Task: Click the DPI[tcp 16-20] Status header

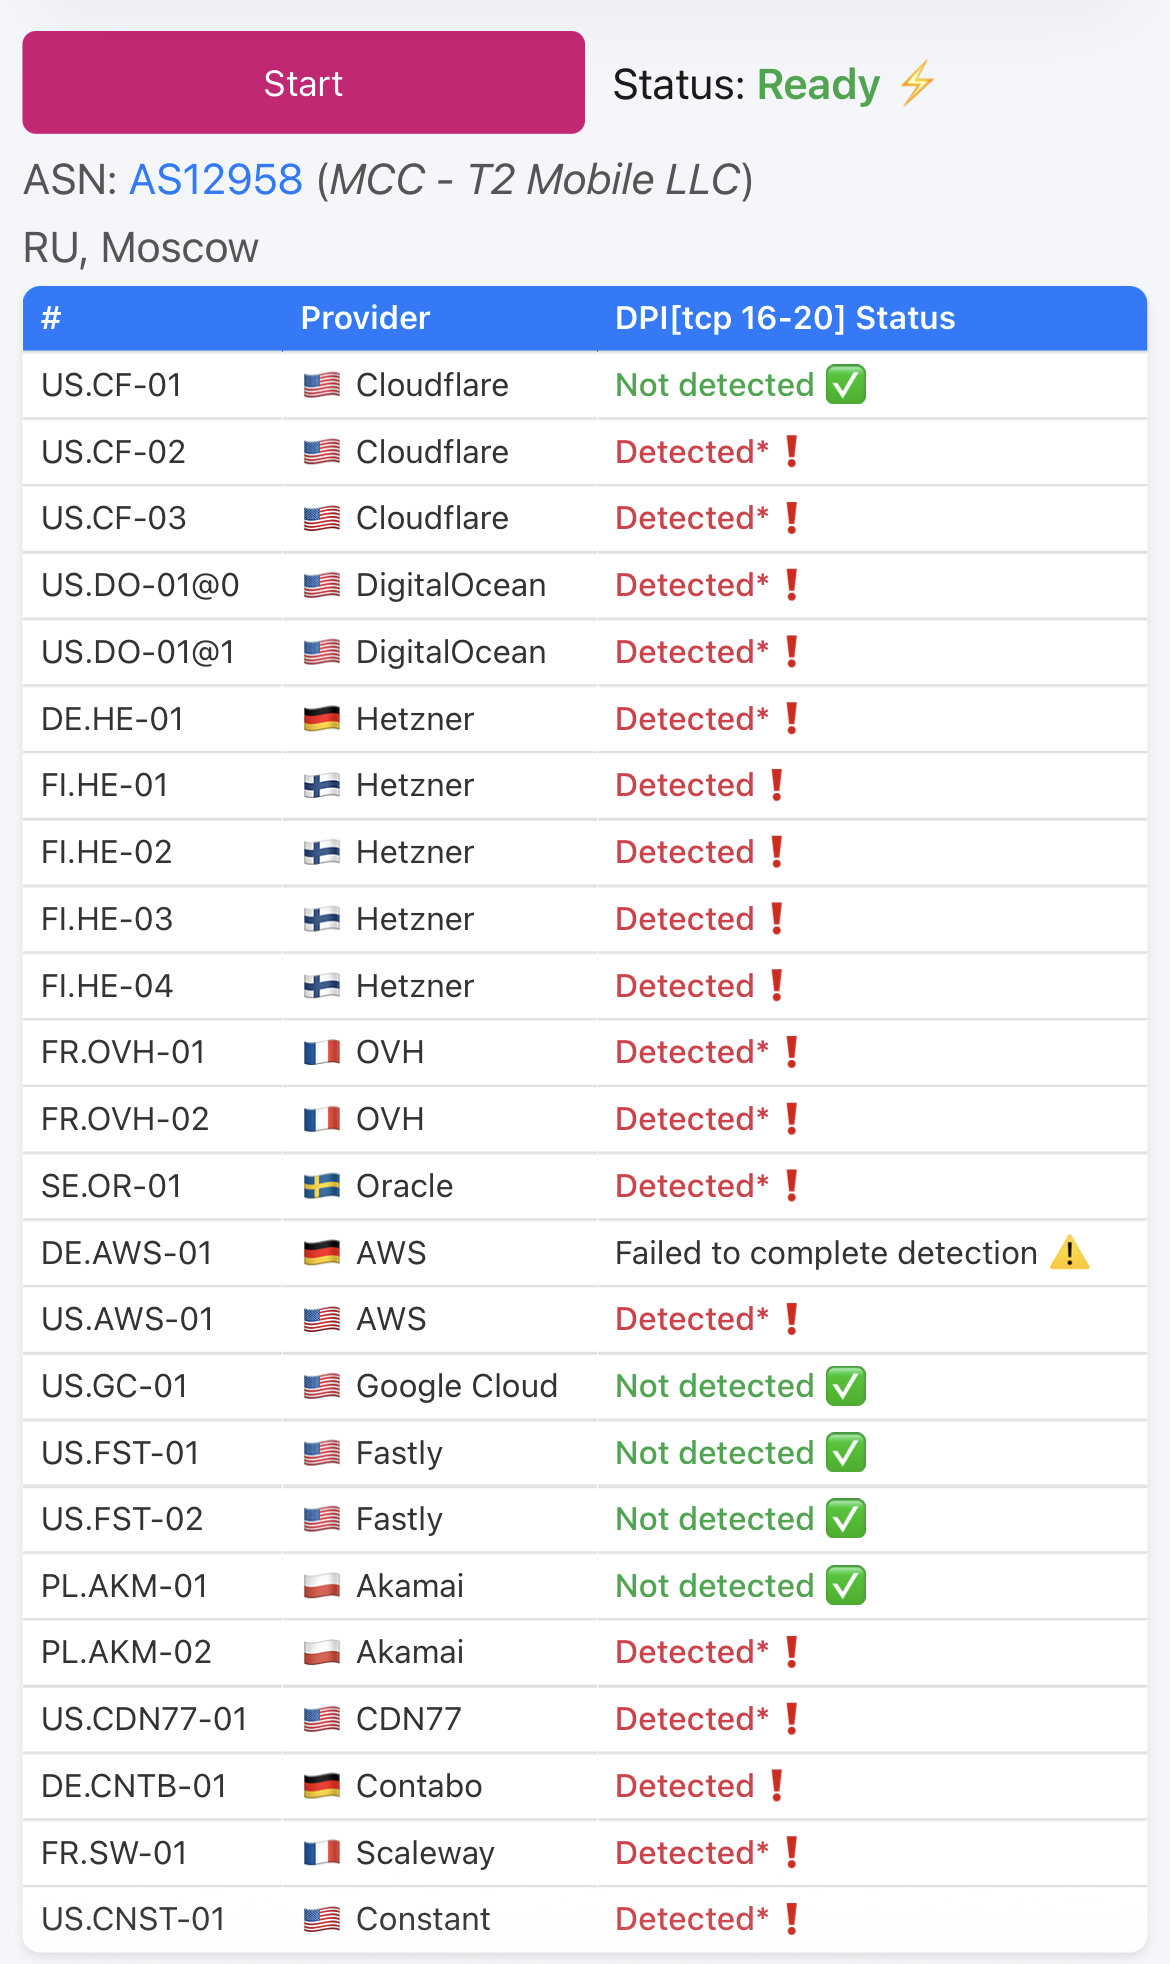Action: click(785, 318)
